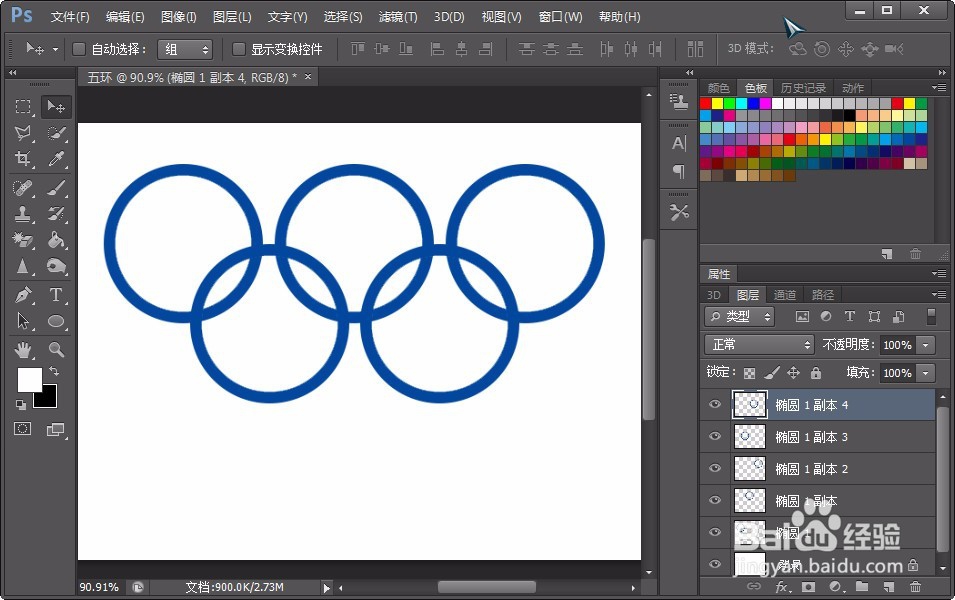Select the 椭圆 1 副本 3 layer name
The height and width of the screenshot is (600, 955).
coord(811,437)
